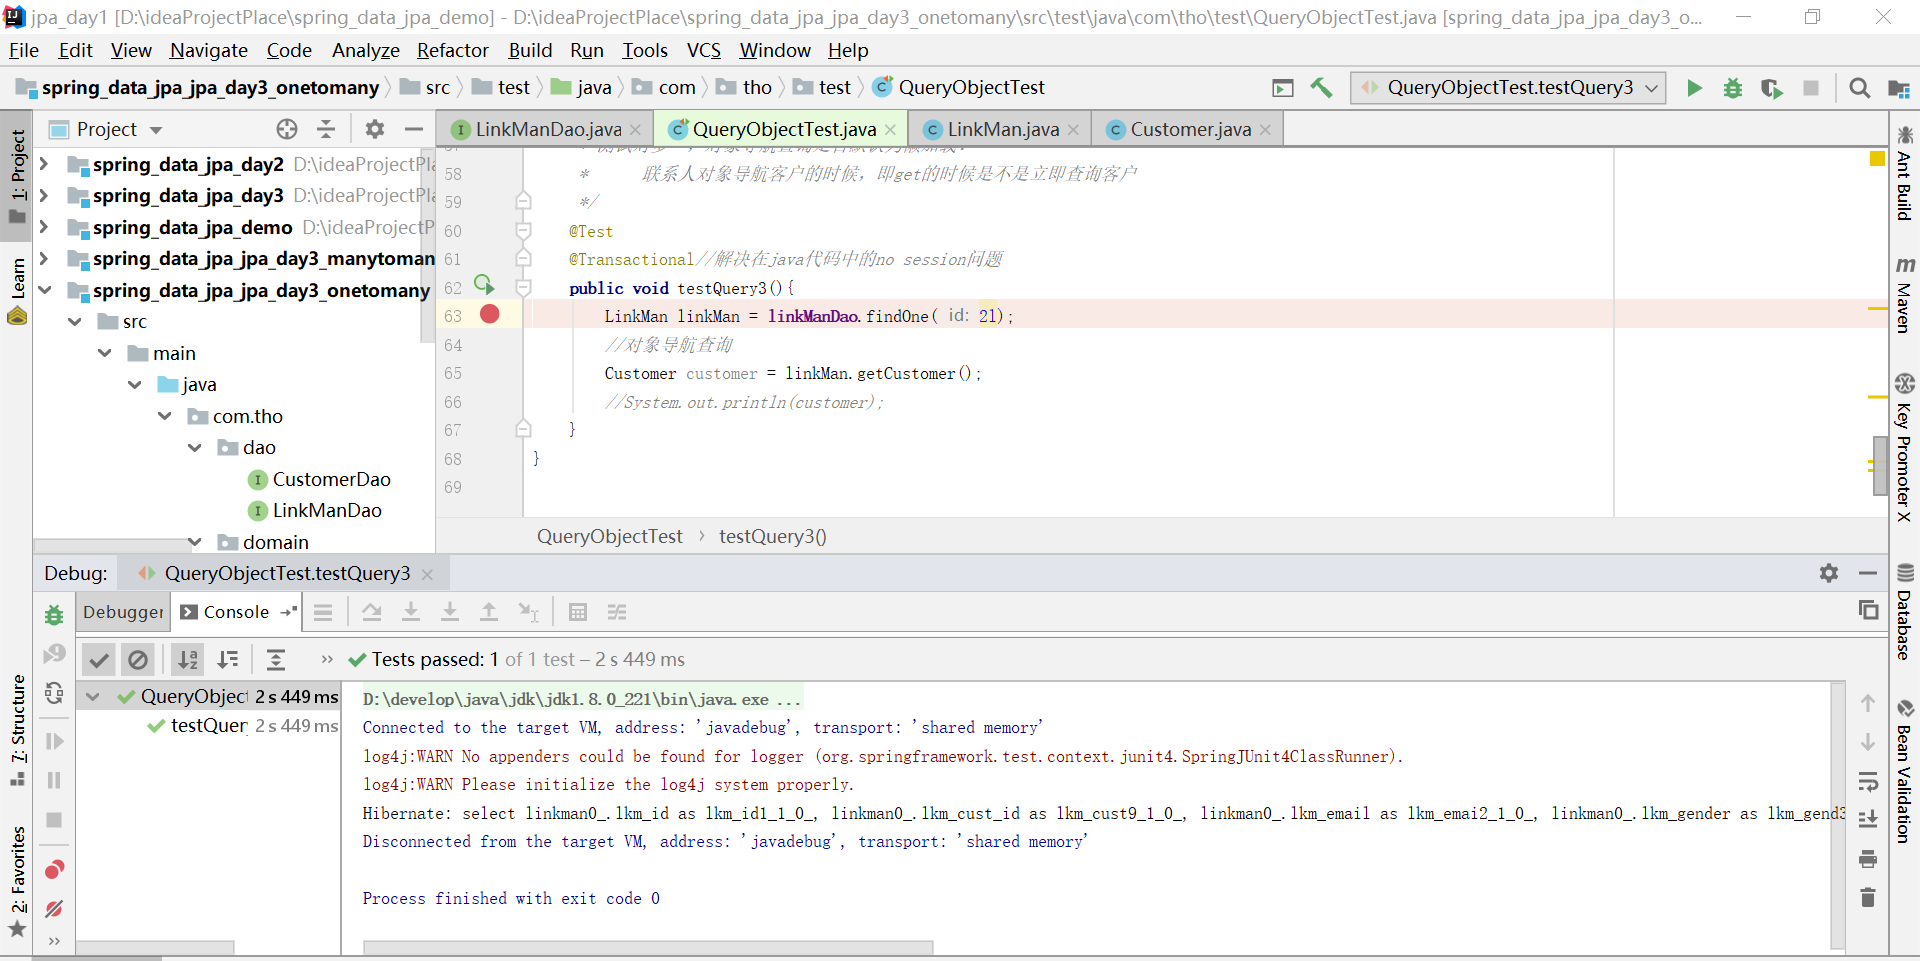
Task: Switch to the Debugger tab
Action: pyautogui.click(x=123, y=612)
